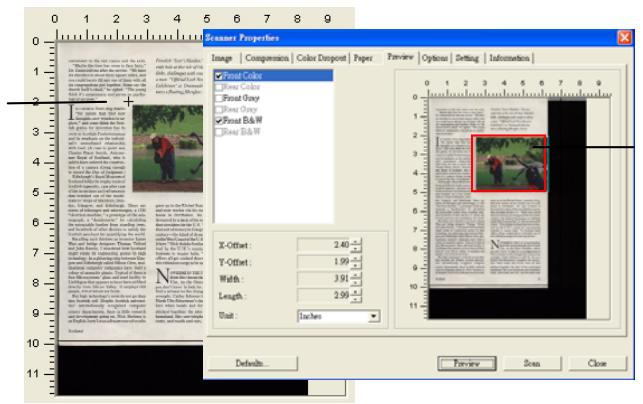The image size is (643, 404).
Task: Open the Options tab
Action: [434, 58]
